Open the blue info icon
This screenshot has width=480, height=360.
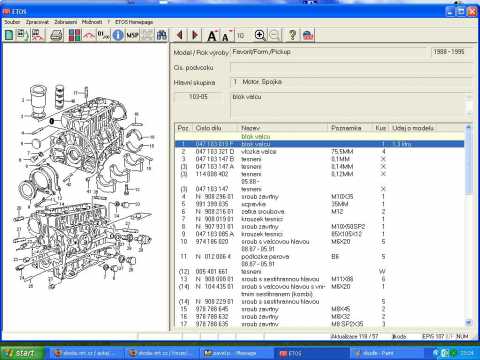click(118, 35)
